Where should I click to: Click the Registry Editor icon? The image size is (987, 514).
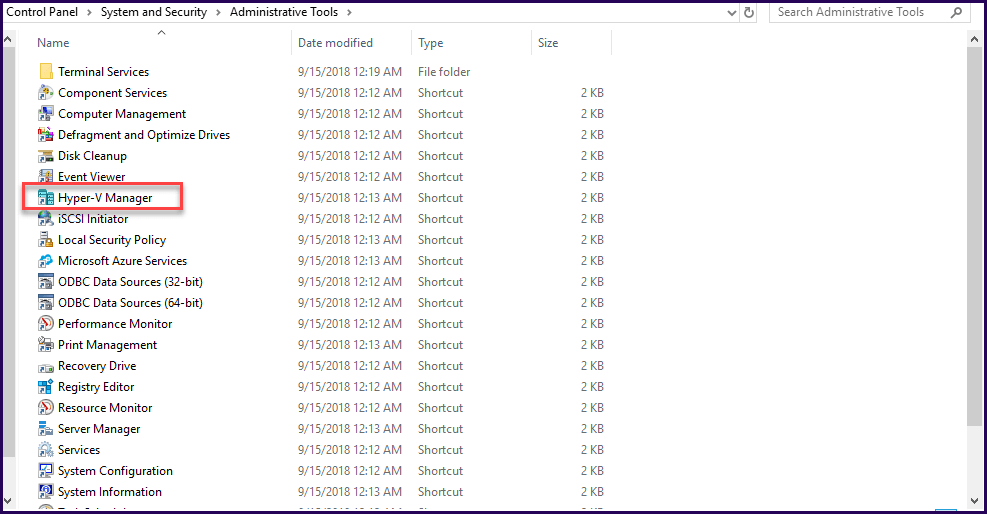46,386
